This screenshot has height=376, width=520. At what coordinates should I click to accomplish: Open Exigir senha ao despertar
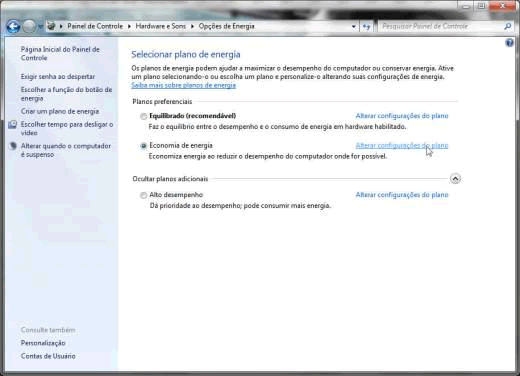click(58, 77)
